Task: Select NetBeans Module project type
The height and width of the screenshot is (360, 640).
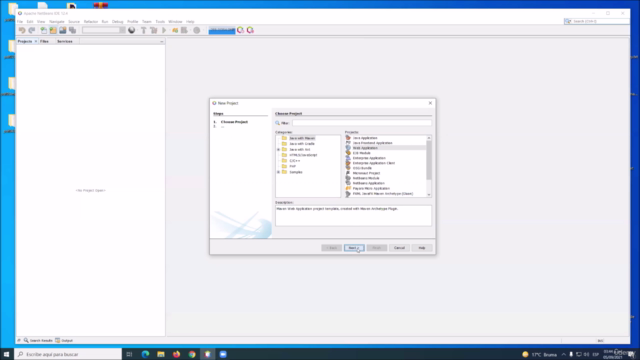Action: (366, 178)
